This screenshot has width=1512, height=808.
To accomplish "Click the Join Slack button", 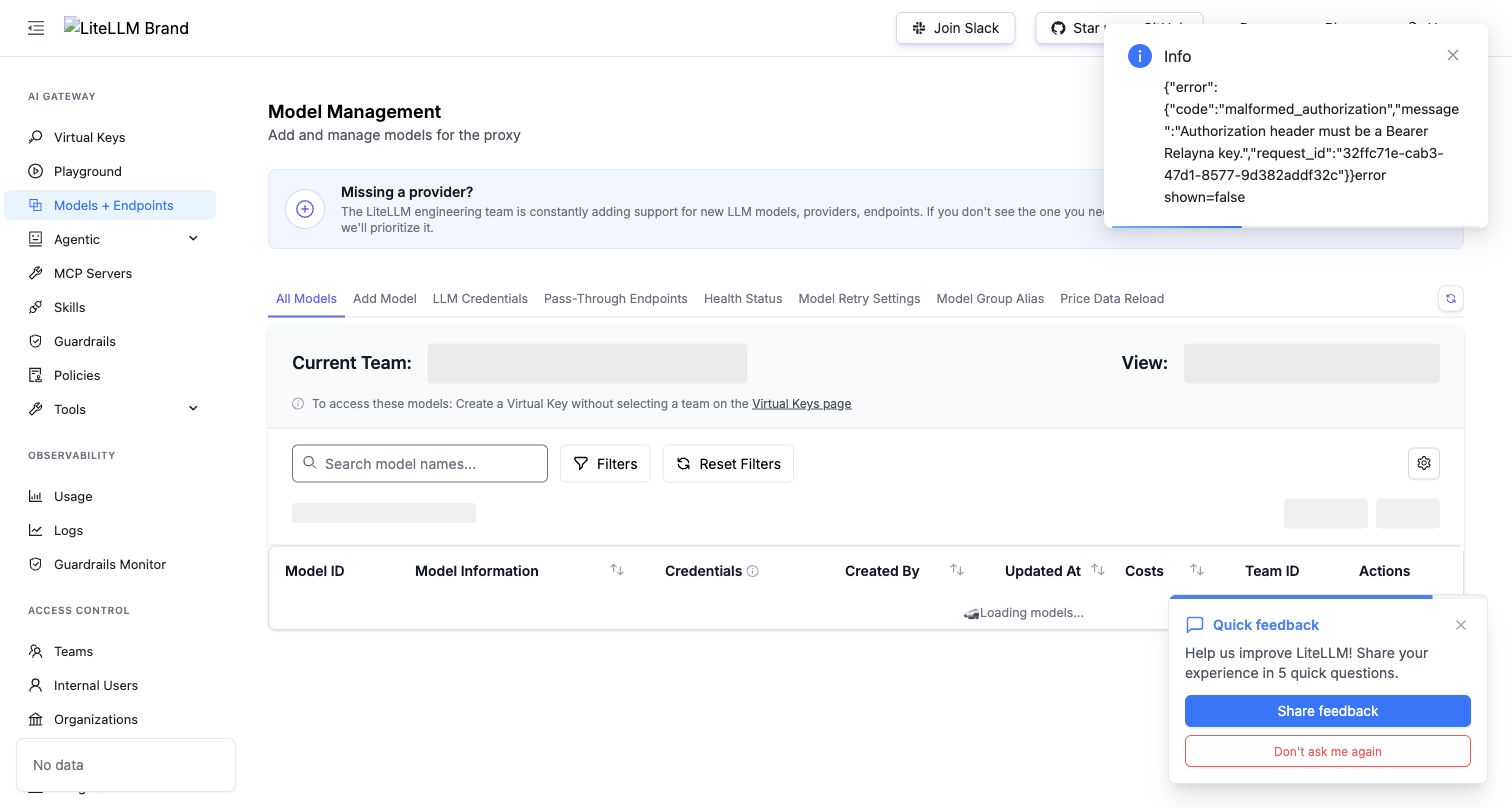I will 956,28.
